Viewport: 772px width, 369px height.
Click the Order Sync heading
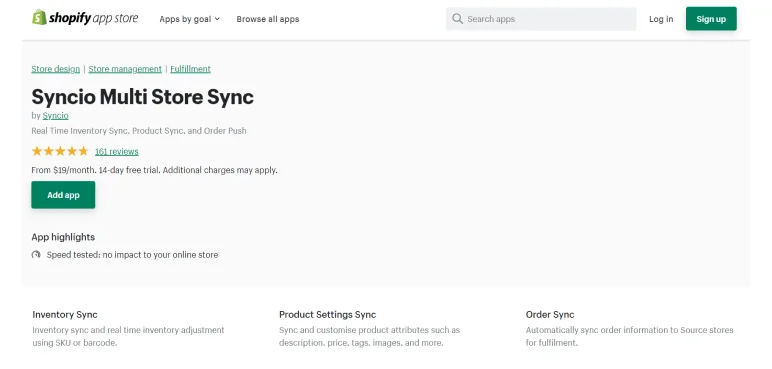point(550,314)
